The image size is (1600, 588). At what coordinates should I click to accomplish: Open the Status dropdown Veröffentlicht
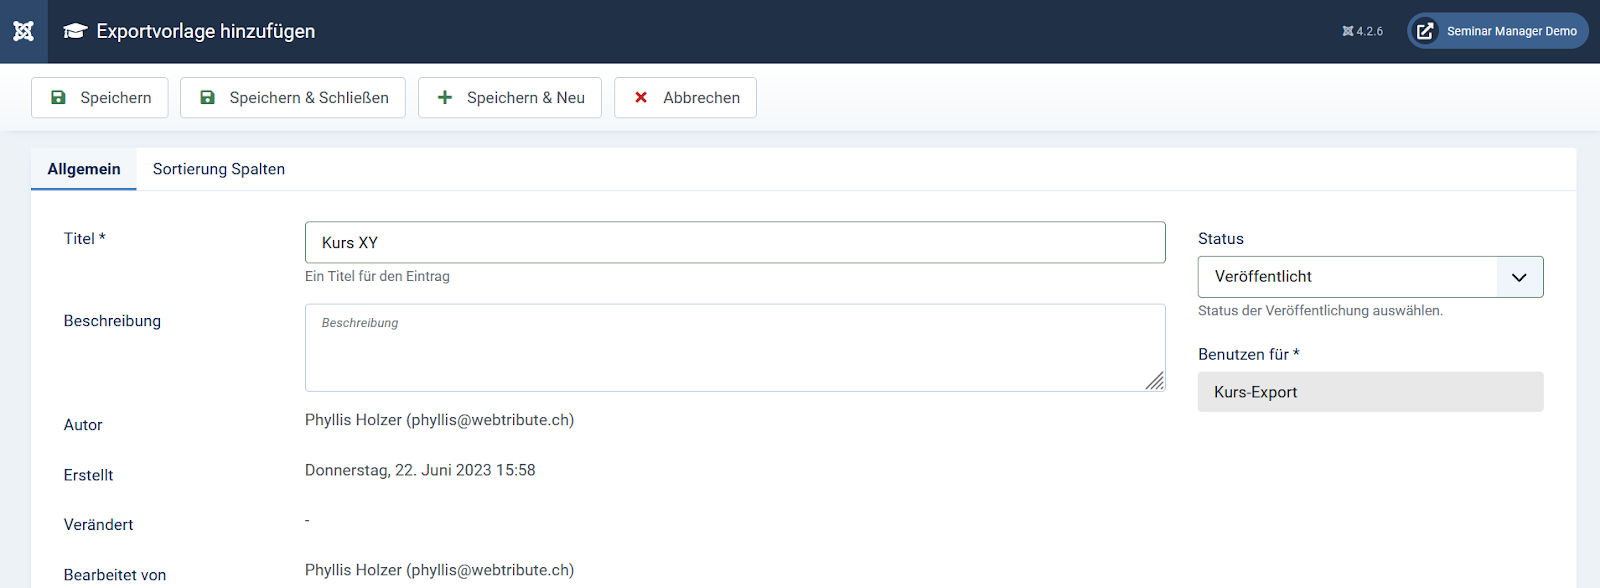coord(1370,277)
